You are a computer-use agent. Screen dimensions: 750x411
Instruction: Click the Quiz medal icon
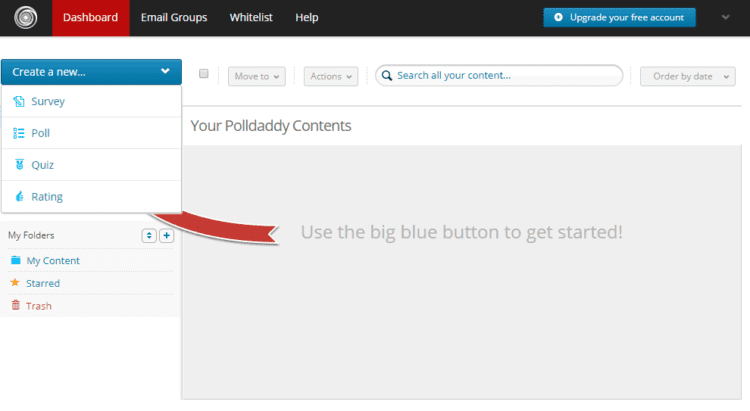click(x=19, y=165)
